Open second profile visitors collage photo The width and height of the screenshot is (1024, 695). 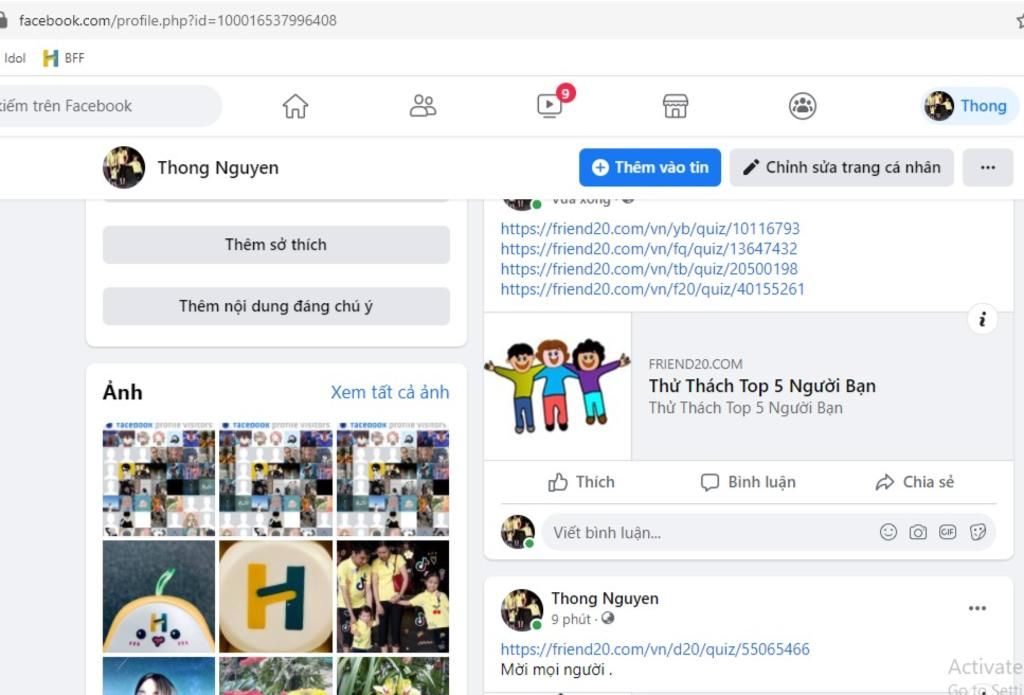pos(276,479)
